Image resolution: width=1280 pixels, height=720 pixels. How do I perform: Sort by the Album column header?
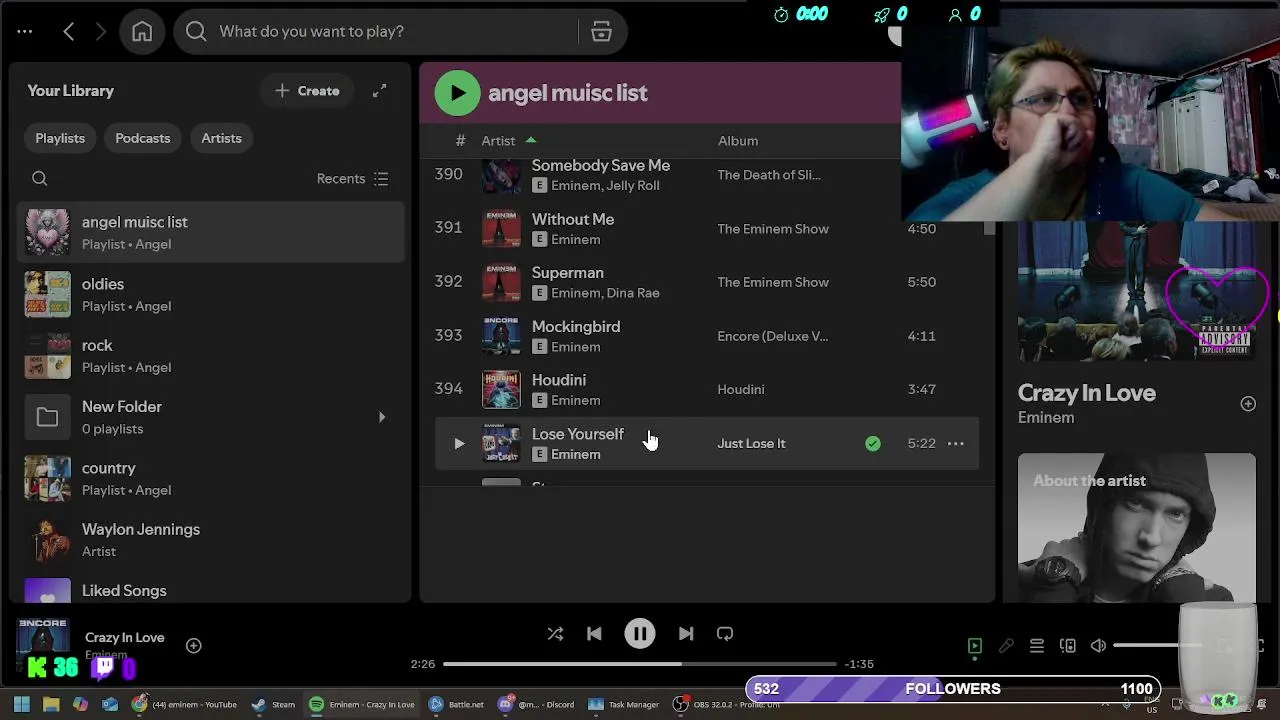tap(738, 141)
